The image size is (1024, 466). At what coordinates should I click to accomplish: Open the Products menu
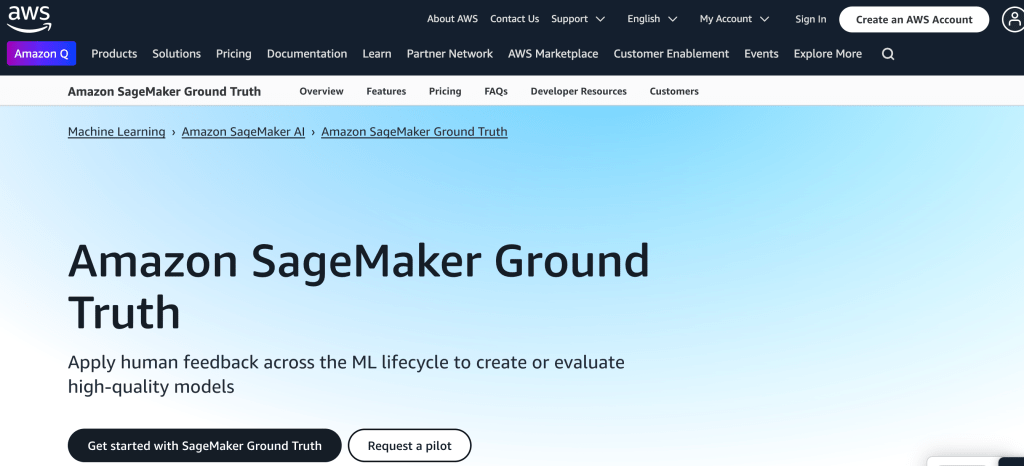click(x=114, y=54)
